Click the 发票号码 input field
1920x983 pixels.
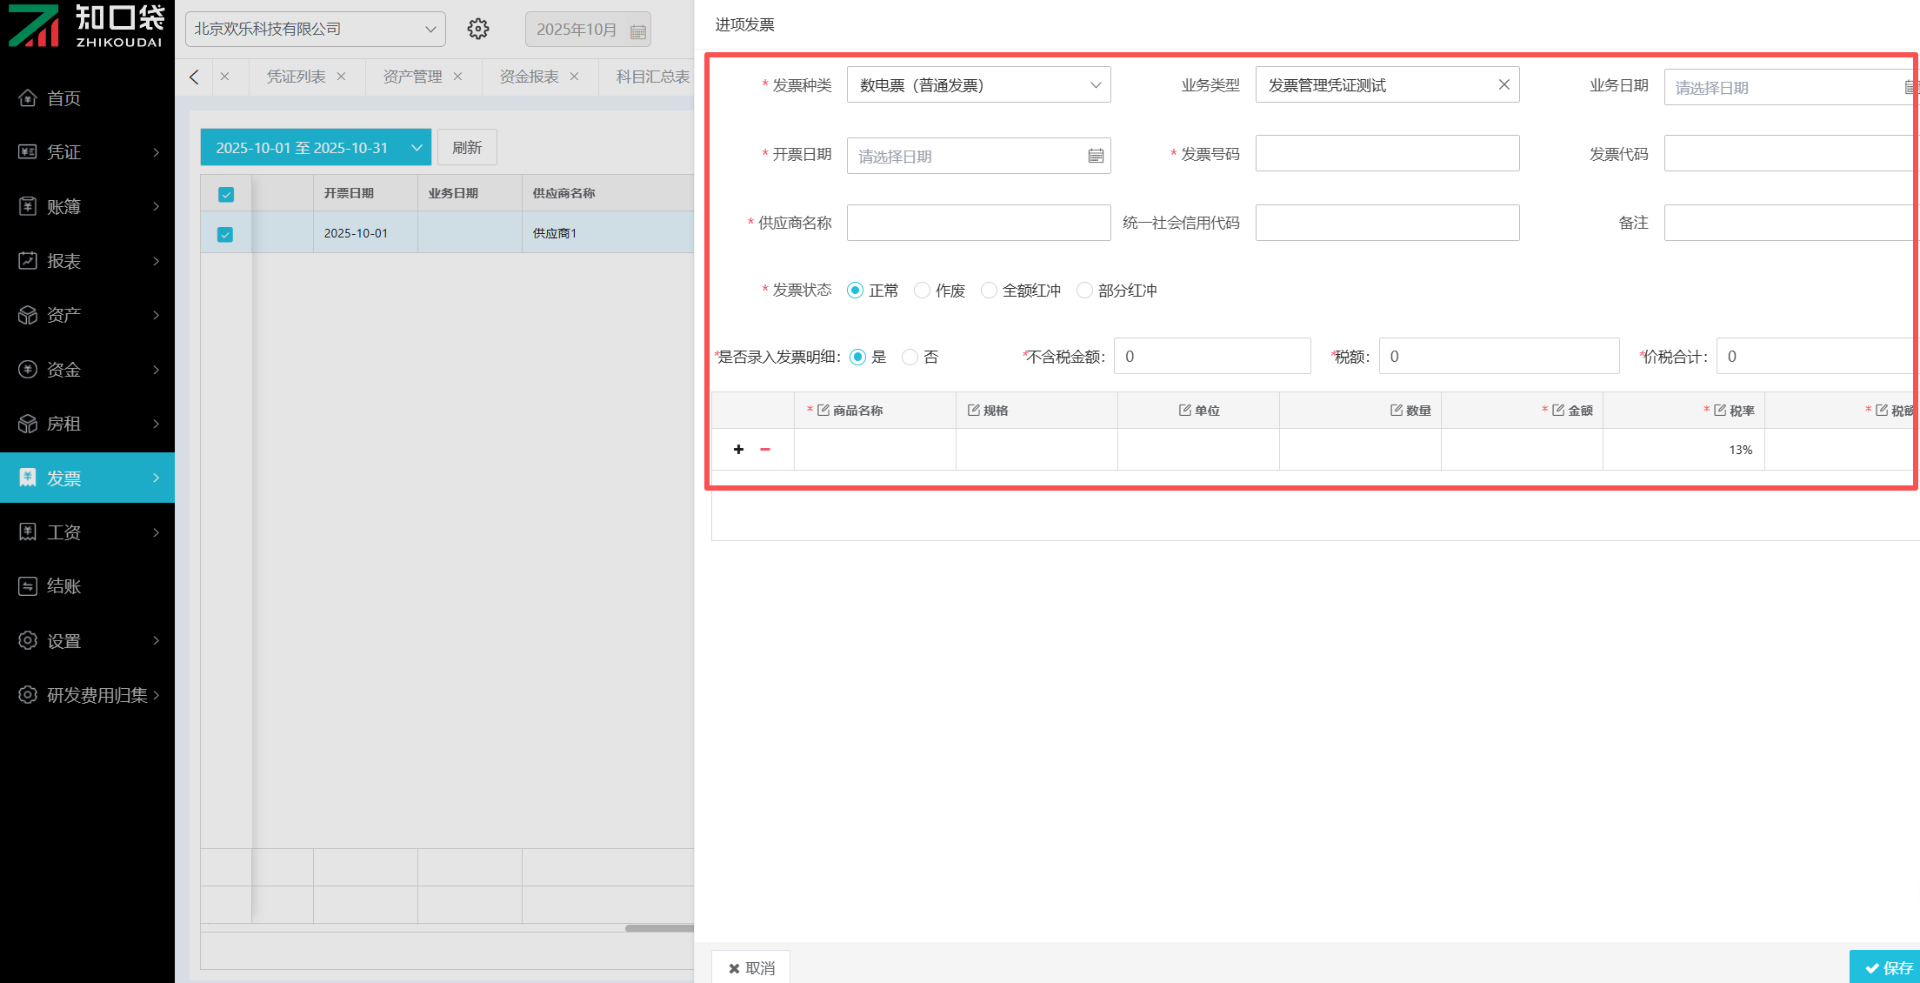[x=1387, y=154]
